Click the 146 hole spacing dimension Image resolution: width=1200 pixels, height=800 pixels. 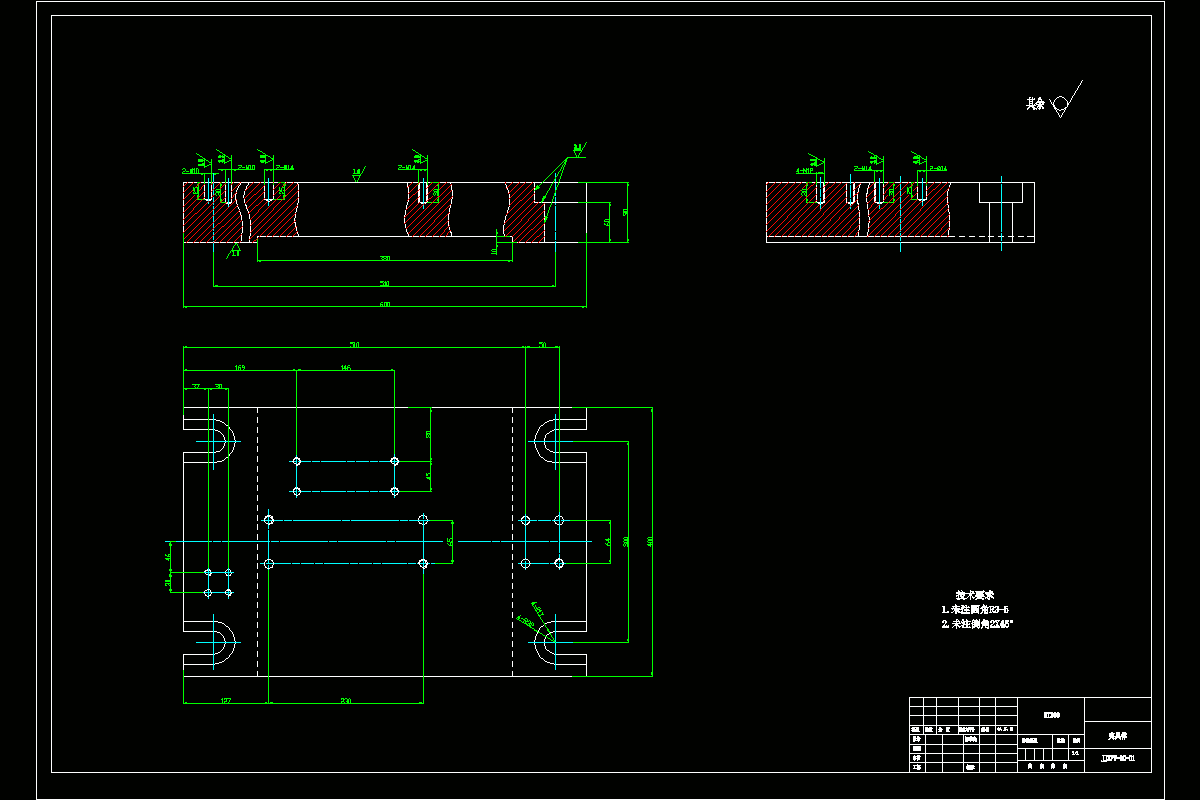point(345,368)
